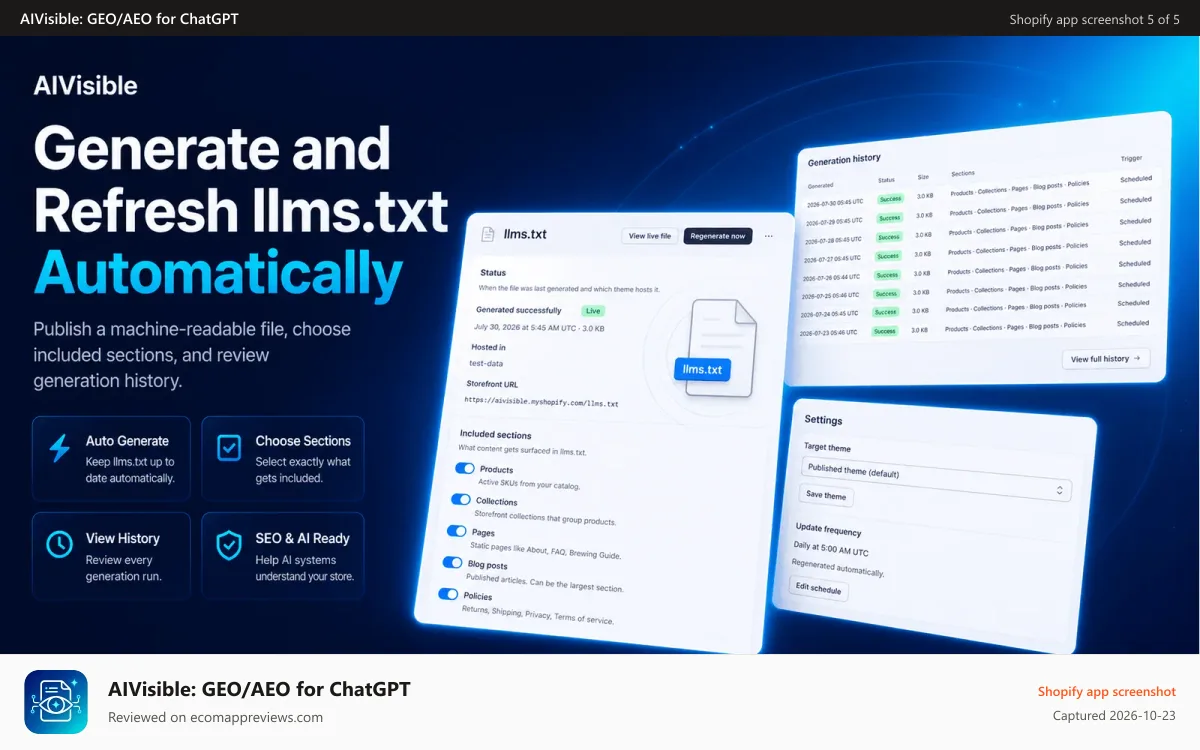Click the green Live status badge
Viewport: 1200px width, 750px height.
592,312
